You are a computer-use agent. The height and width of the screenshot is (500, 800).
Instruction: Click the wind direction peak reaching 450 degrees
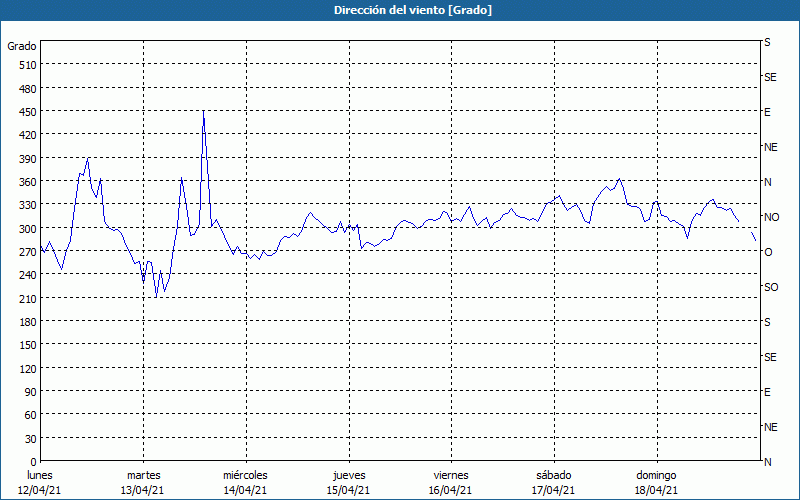tap(204, 111)
